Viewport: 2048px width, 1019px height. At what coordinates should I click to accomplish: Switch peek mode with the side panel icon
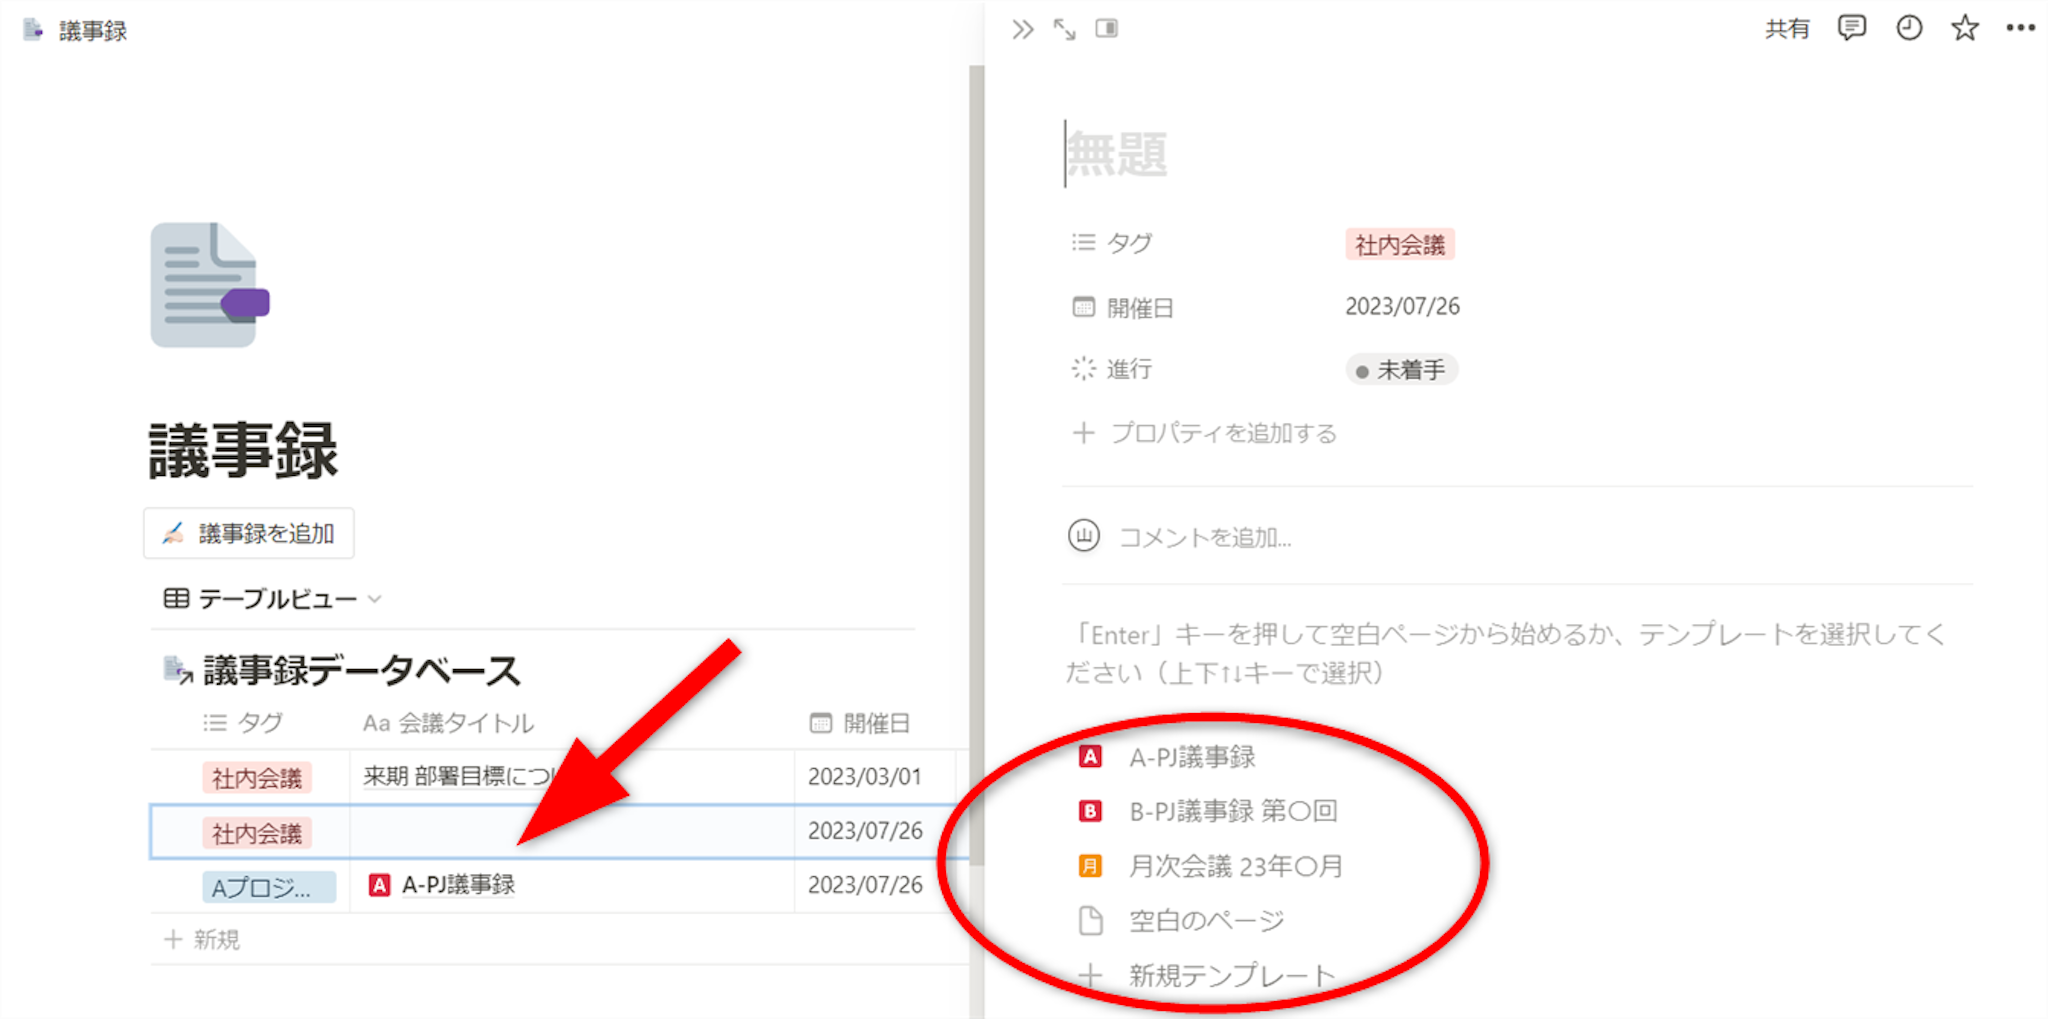(x=1106, y=29)
